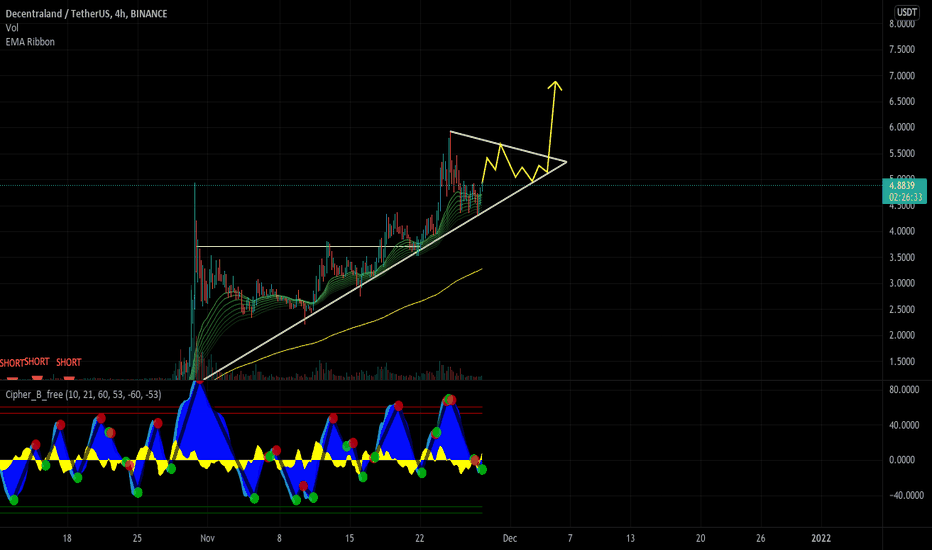
Task: Select the yellow projection arrow head
Action: (x=555, y=86)
